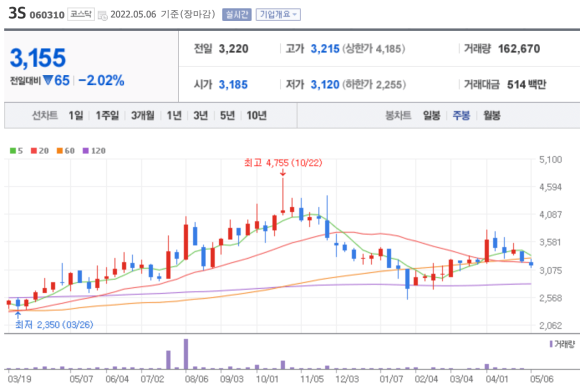Screen dimensions: 580x389
Task: Click the blue arrow above the 최저 label
Action: pyautogui.click(x=18, y=315)
